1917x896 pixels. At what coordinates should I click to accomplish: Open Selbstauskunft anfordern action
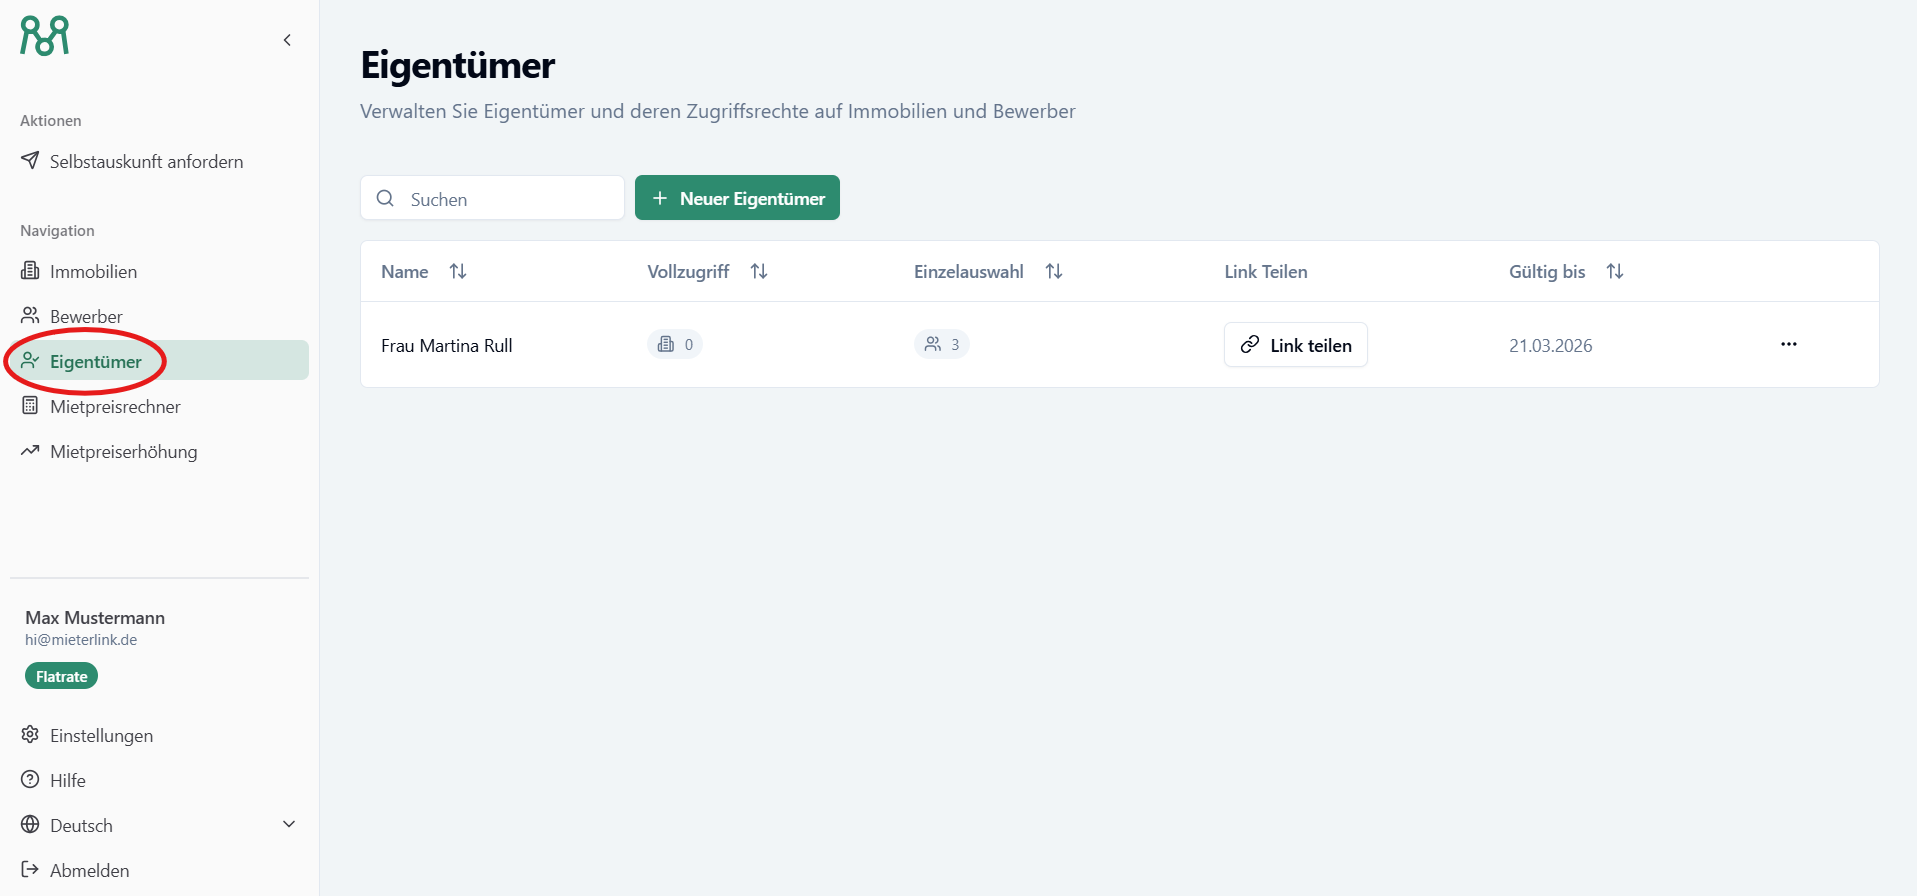146,162
